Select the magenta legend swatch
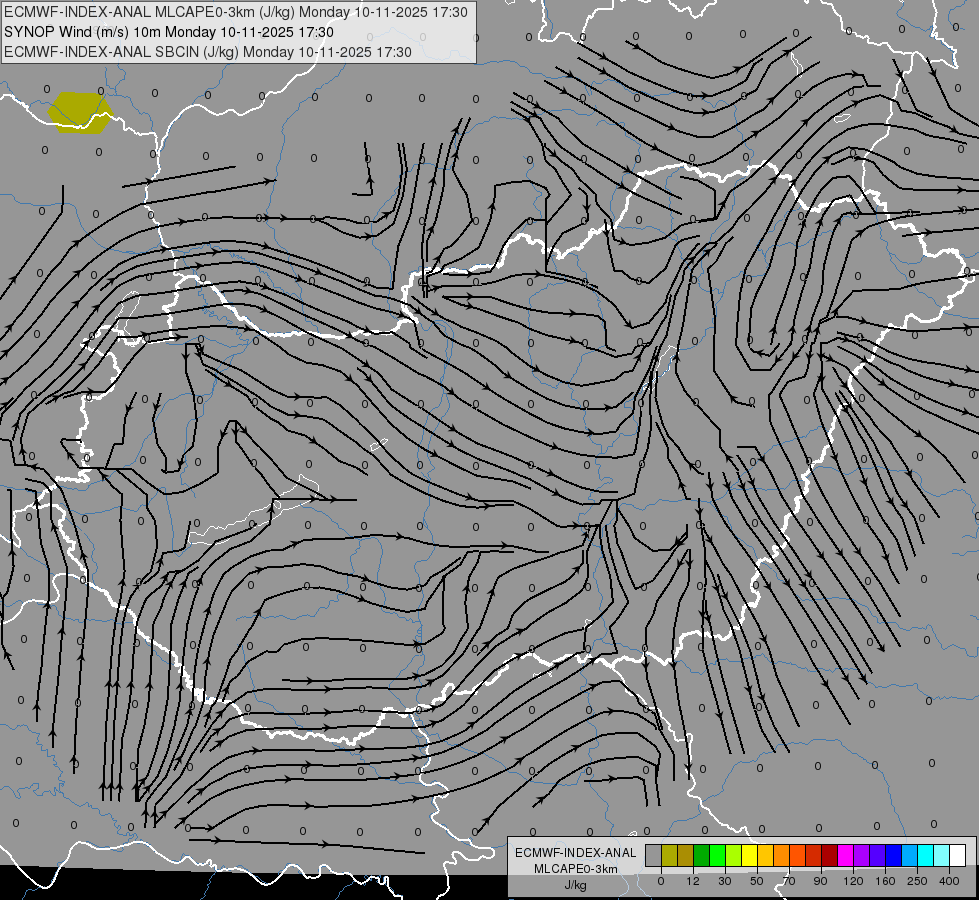The height and width of the screenshot is (900, 979). click(845, 855)
